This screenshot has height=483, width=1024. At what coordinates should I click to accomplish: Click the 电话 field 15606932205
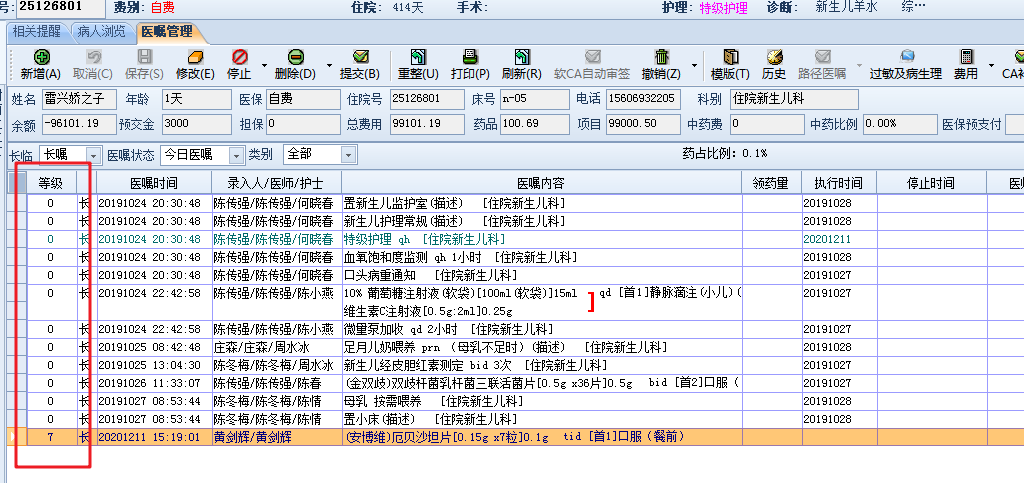tap(643, 99)
